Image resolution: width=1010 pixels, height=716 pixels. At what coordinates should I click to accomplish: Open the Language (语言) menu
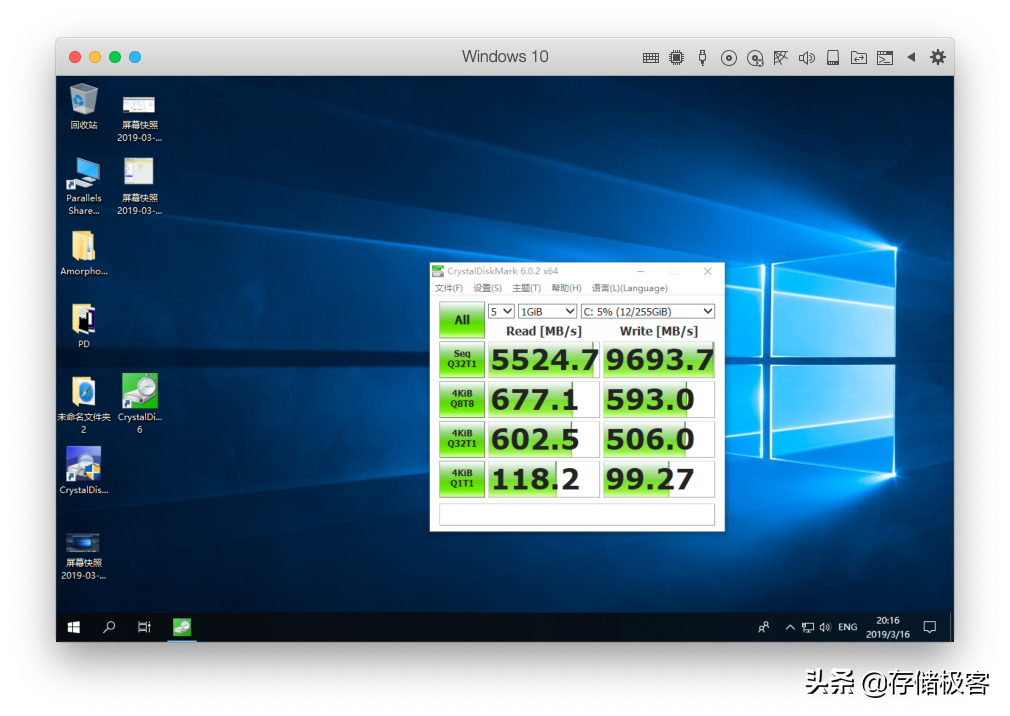pyautogui.click(x=630, y=288)
